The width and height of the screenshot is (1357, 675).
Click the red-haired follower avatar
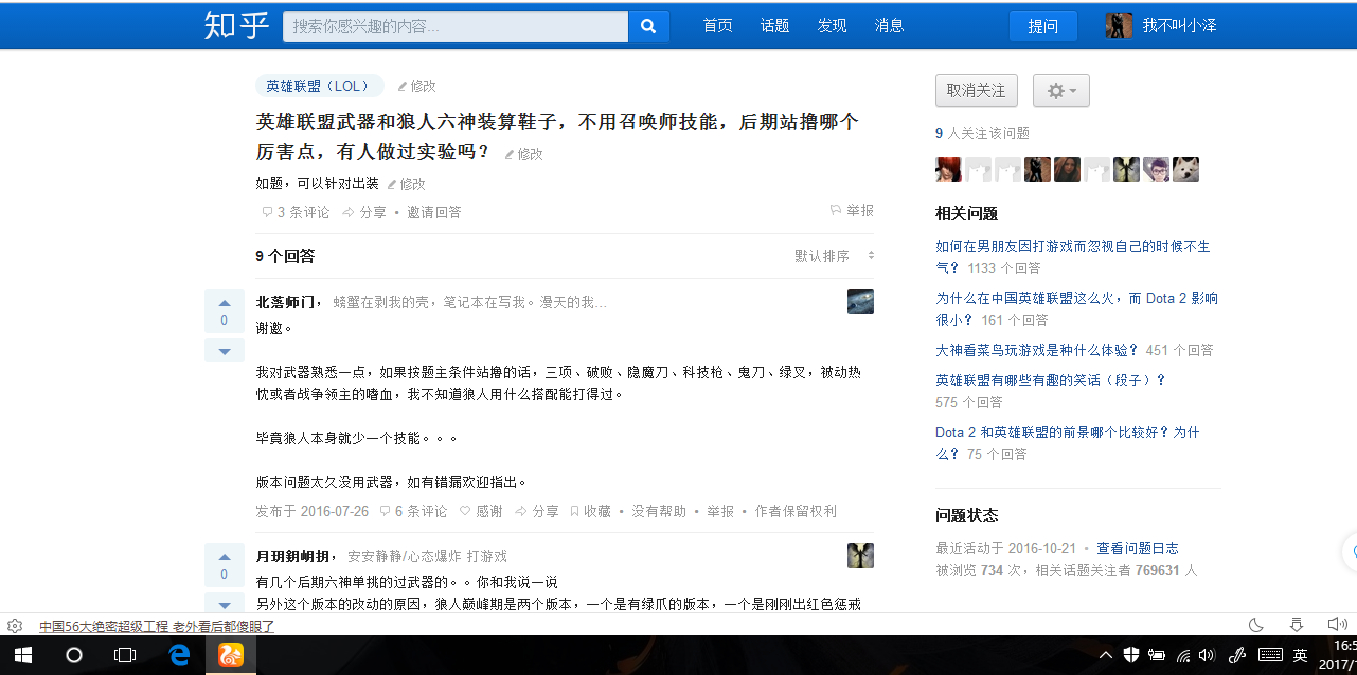click(x=948, y=169)
